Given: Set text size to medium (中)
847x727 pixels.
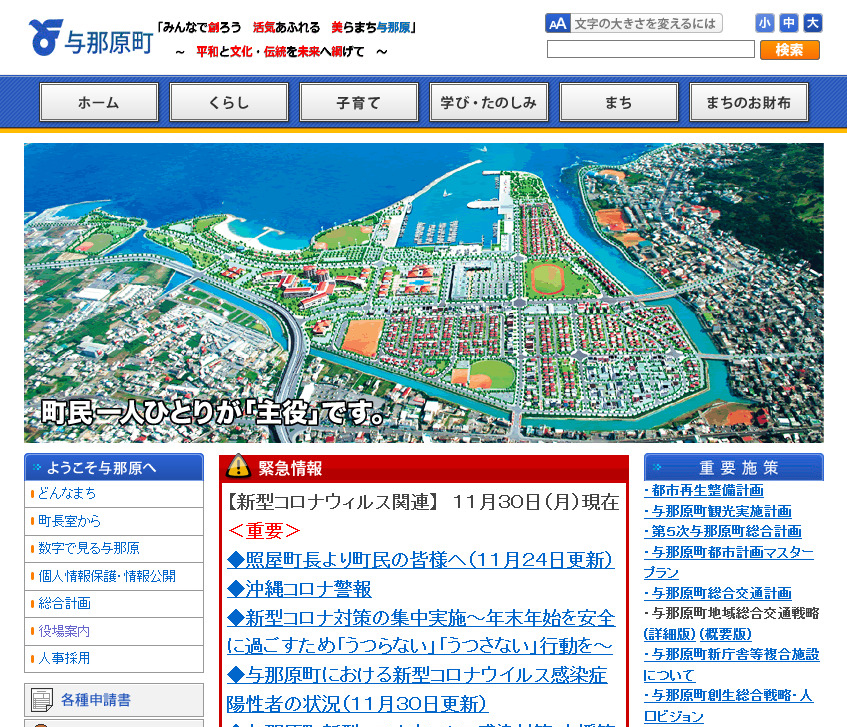Looking at the screenshot, I should (x=788, y=23).
